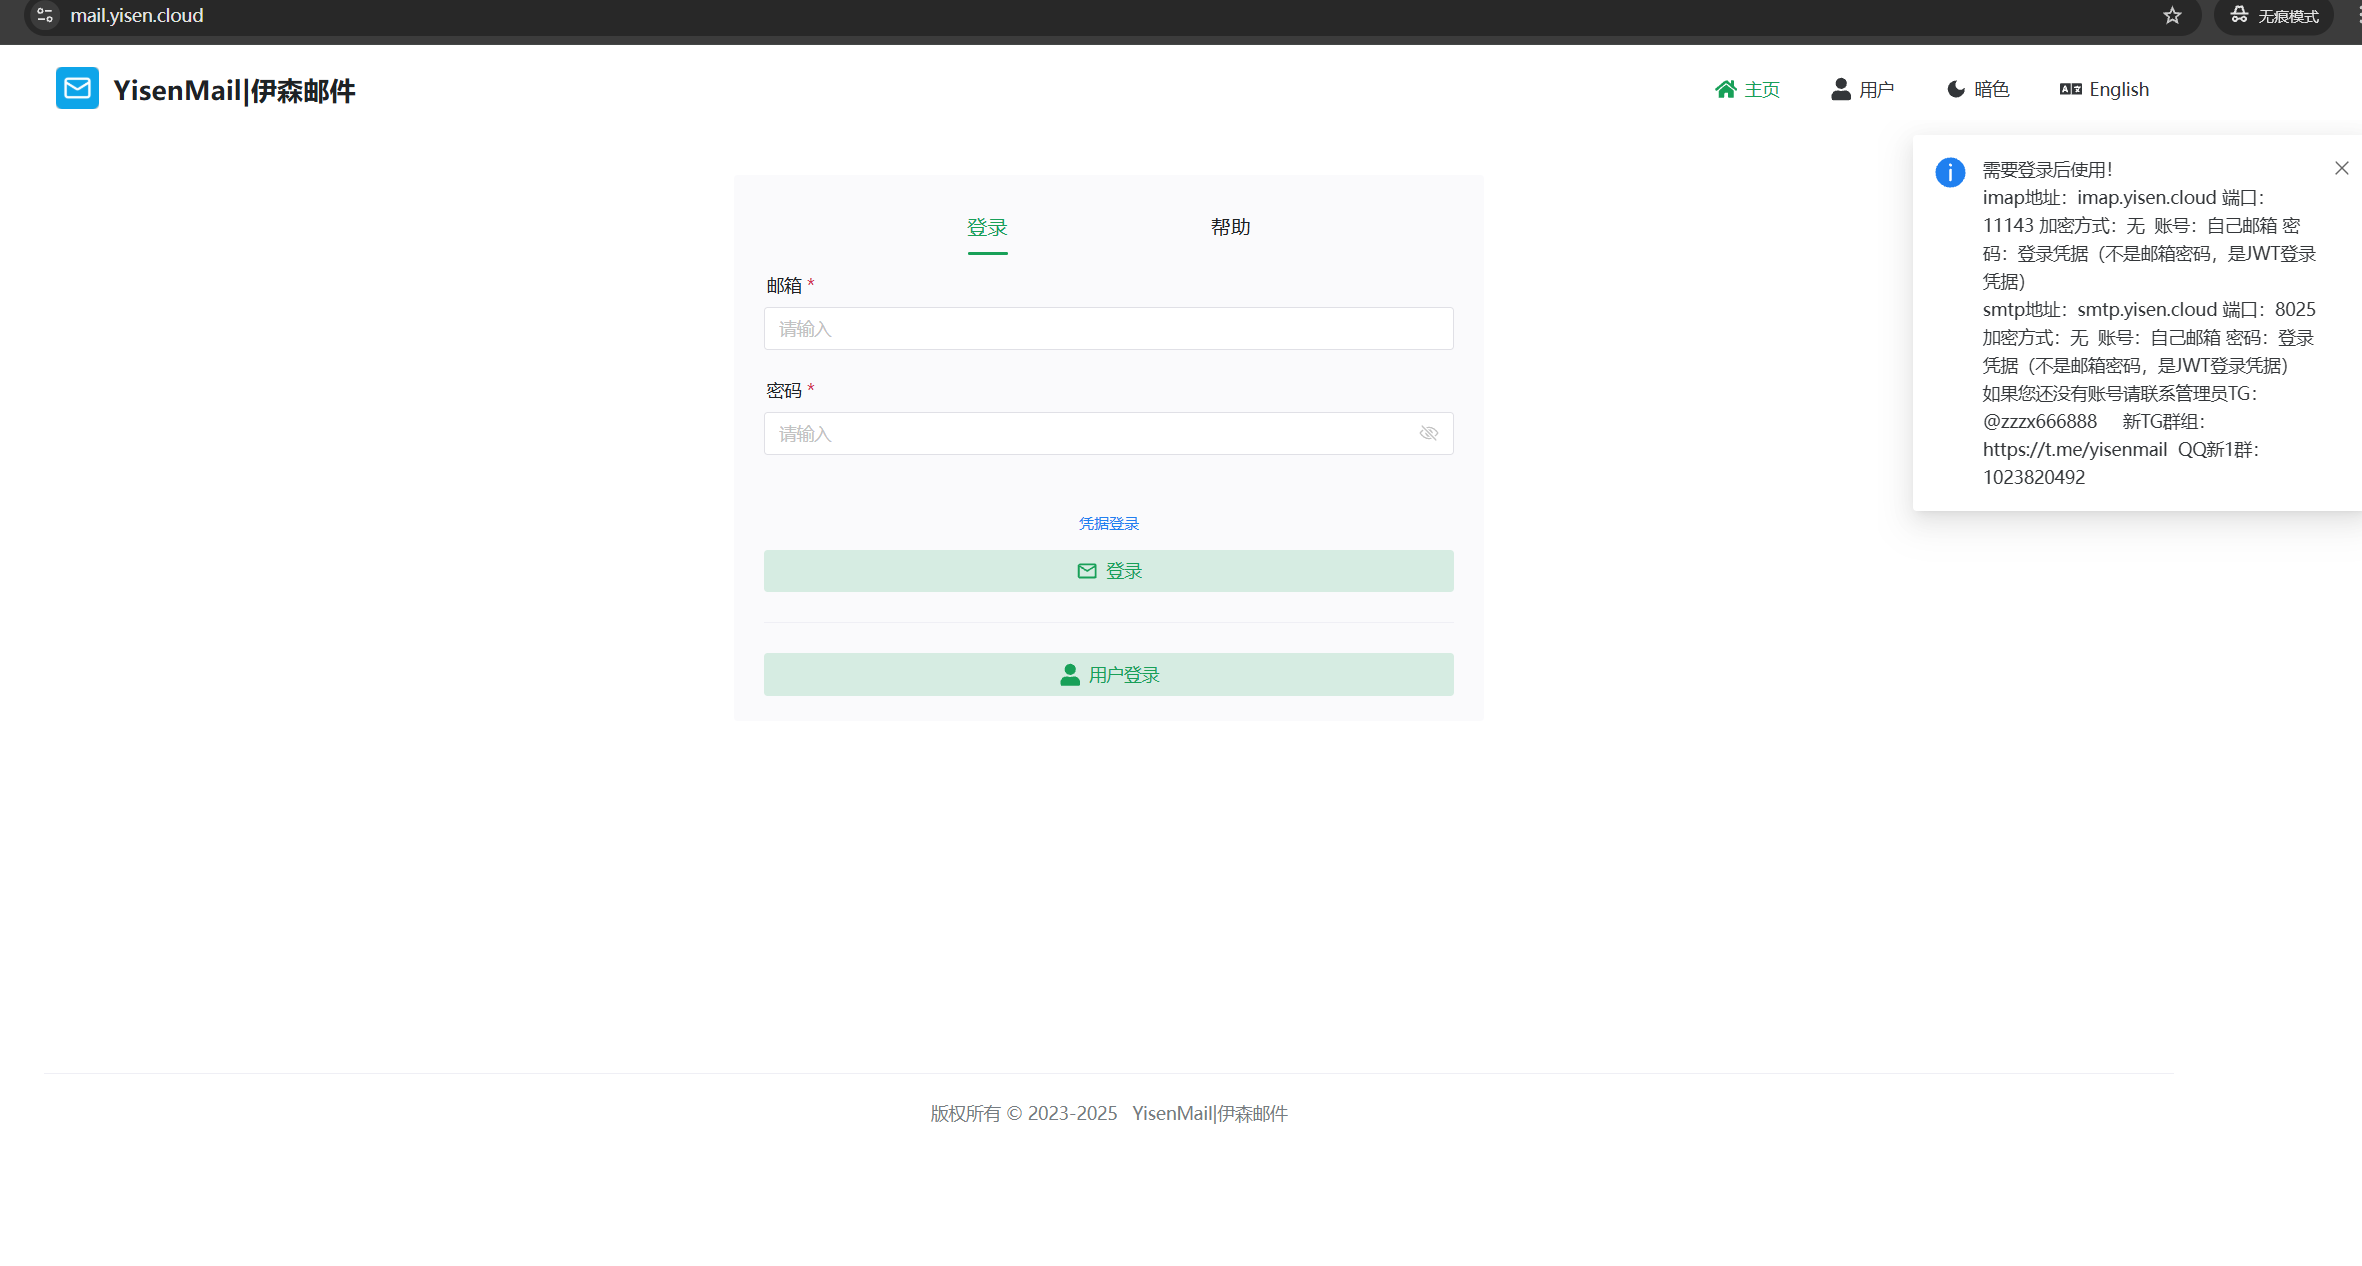Open 凭据登录 credential login link
2362x1266 pixels.
1107,522
